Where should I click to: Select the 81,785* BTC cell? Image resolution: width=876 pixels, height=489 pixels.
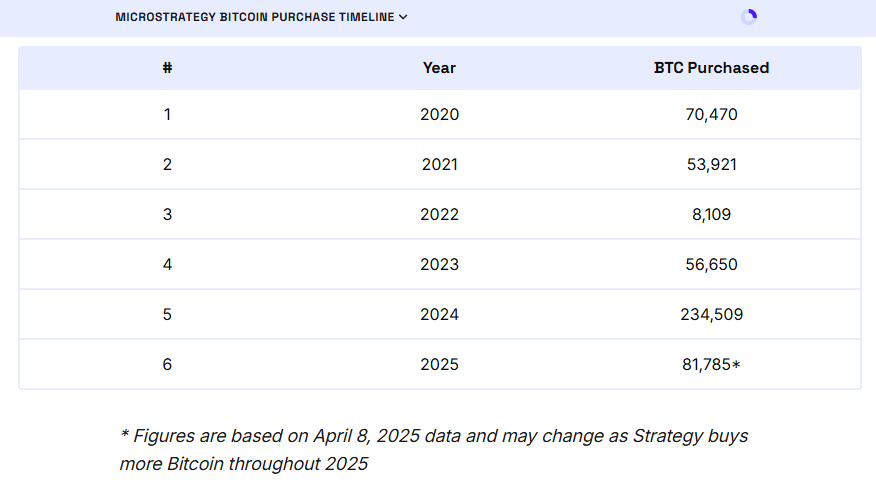click(x=711, y=364)
